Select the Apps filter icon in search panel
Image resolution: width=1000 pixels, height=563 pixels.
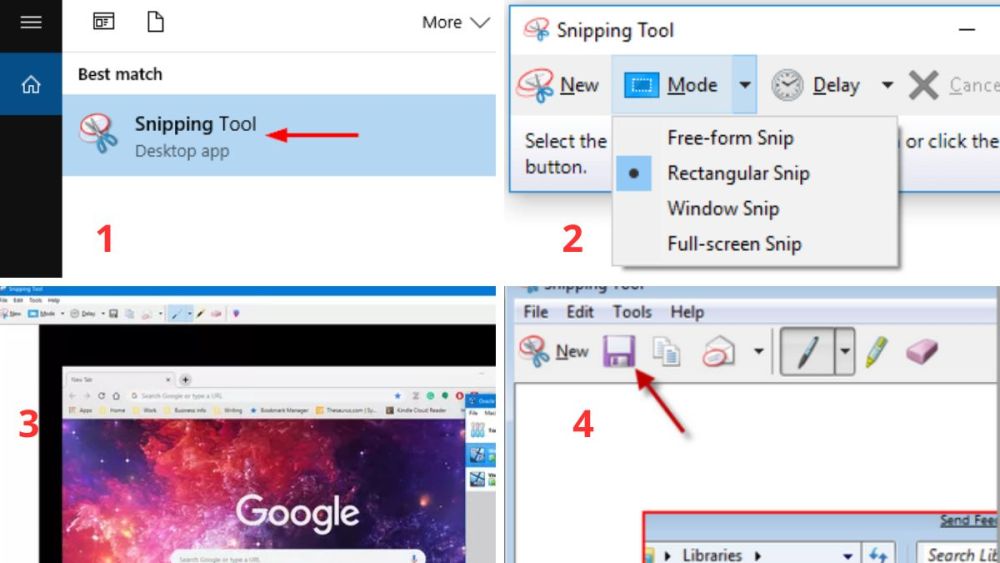pyautogui.click(x=103, y=22)
